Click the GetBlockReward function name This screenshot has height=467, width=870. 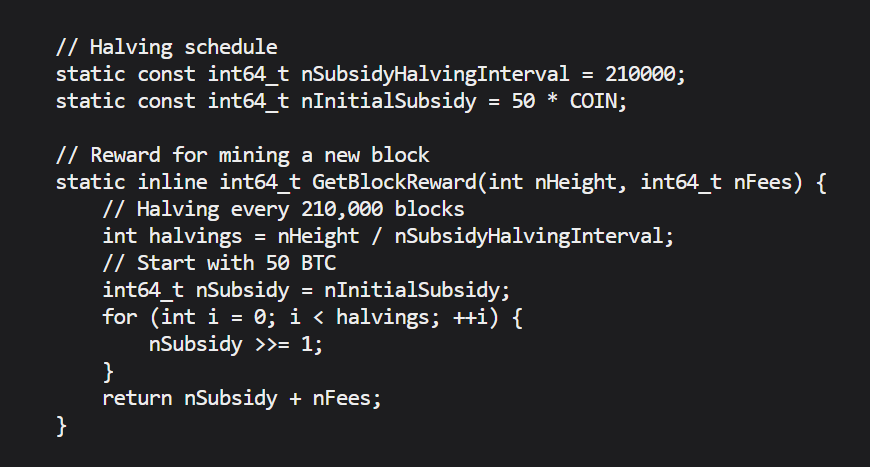click(x=394, y=182)
